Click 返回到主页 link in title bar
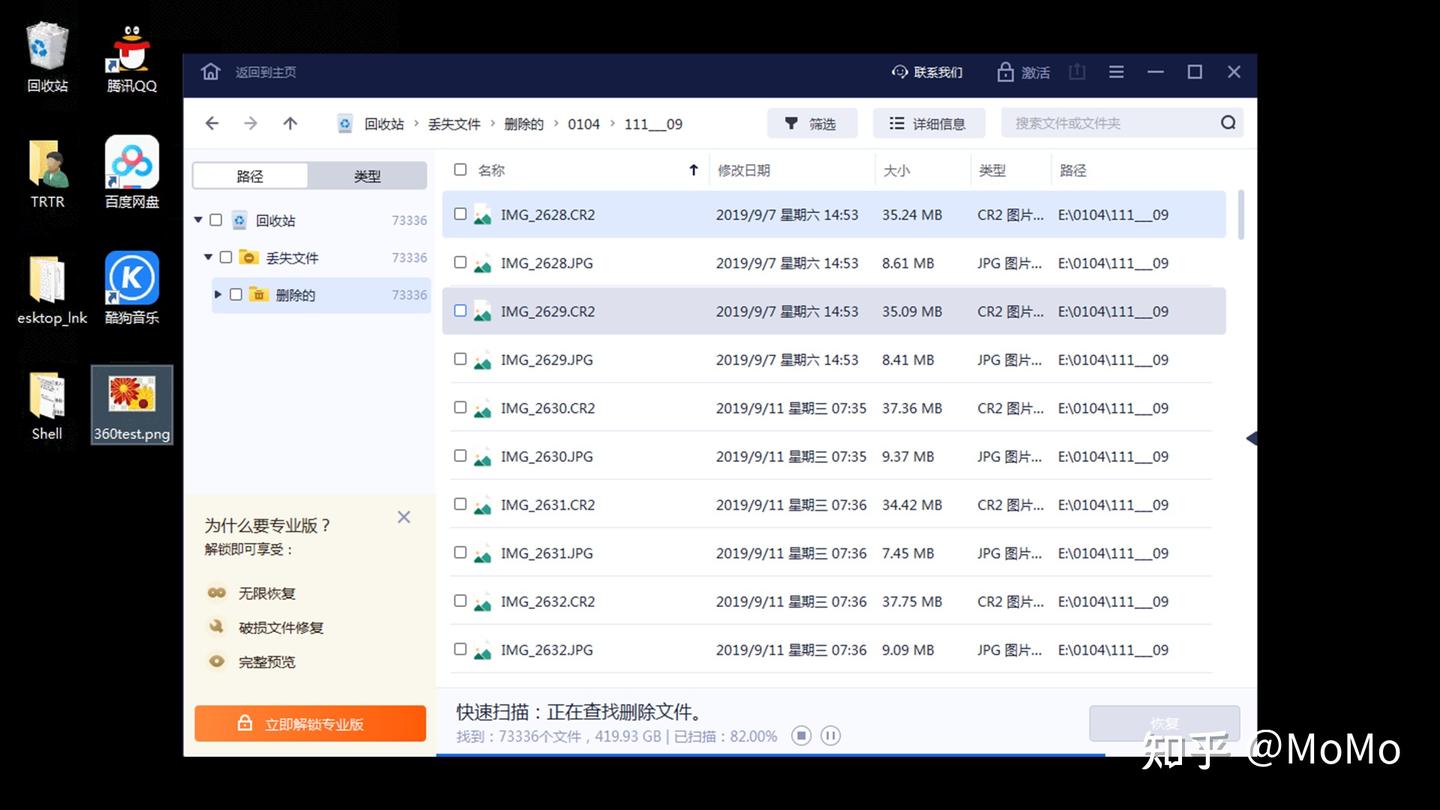 coord(266,72)
